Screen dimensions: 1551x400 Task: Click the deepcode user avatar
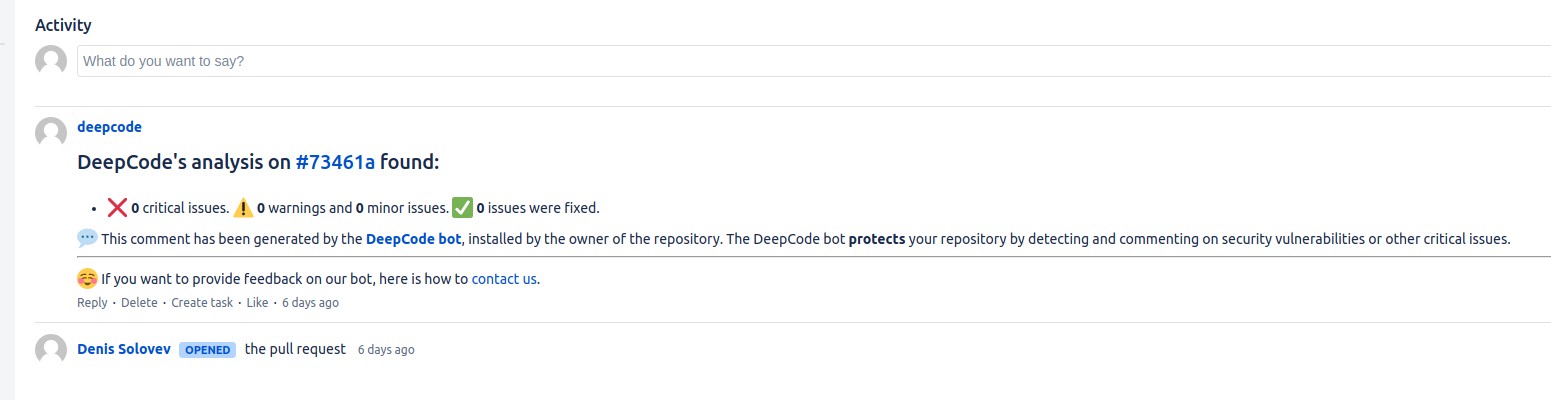pyautogui.click(x=51, y=133)
